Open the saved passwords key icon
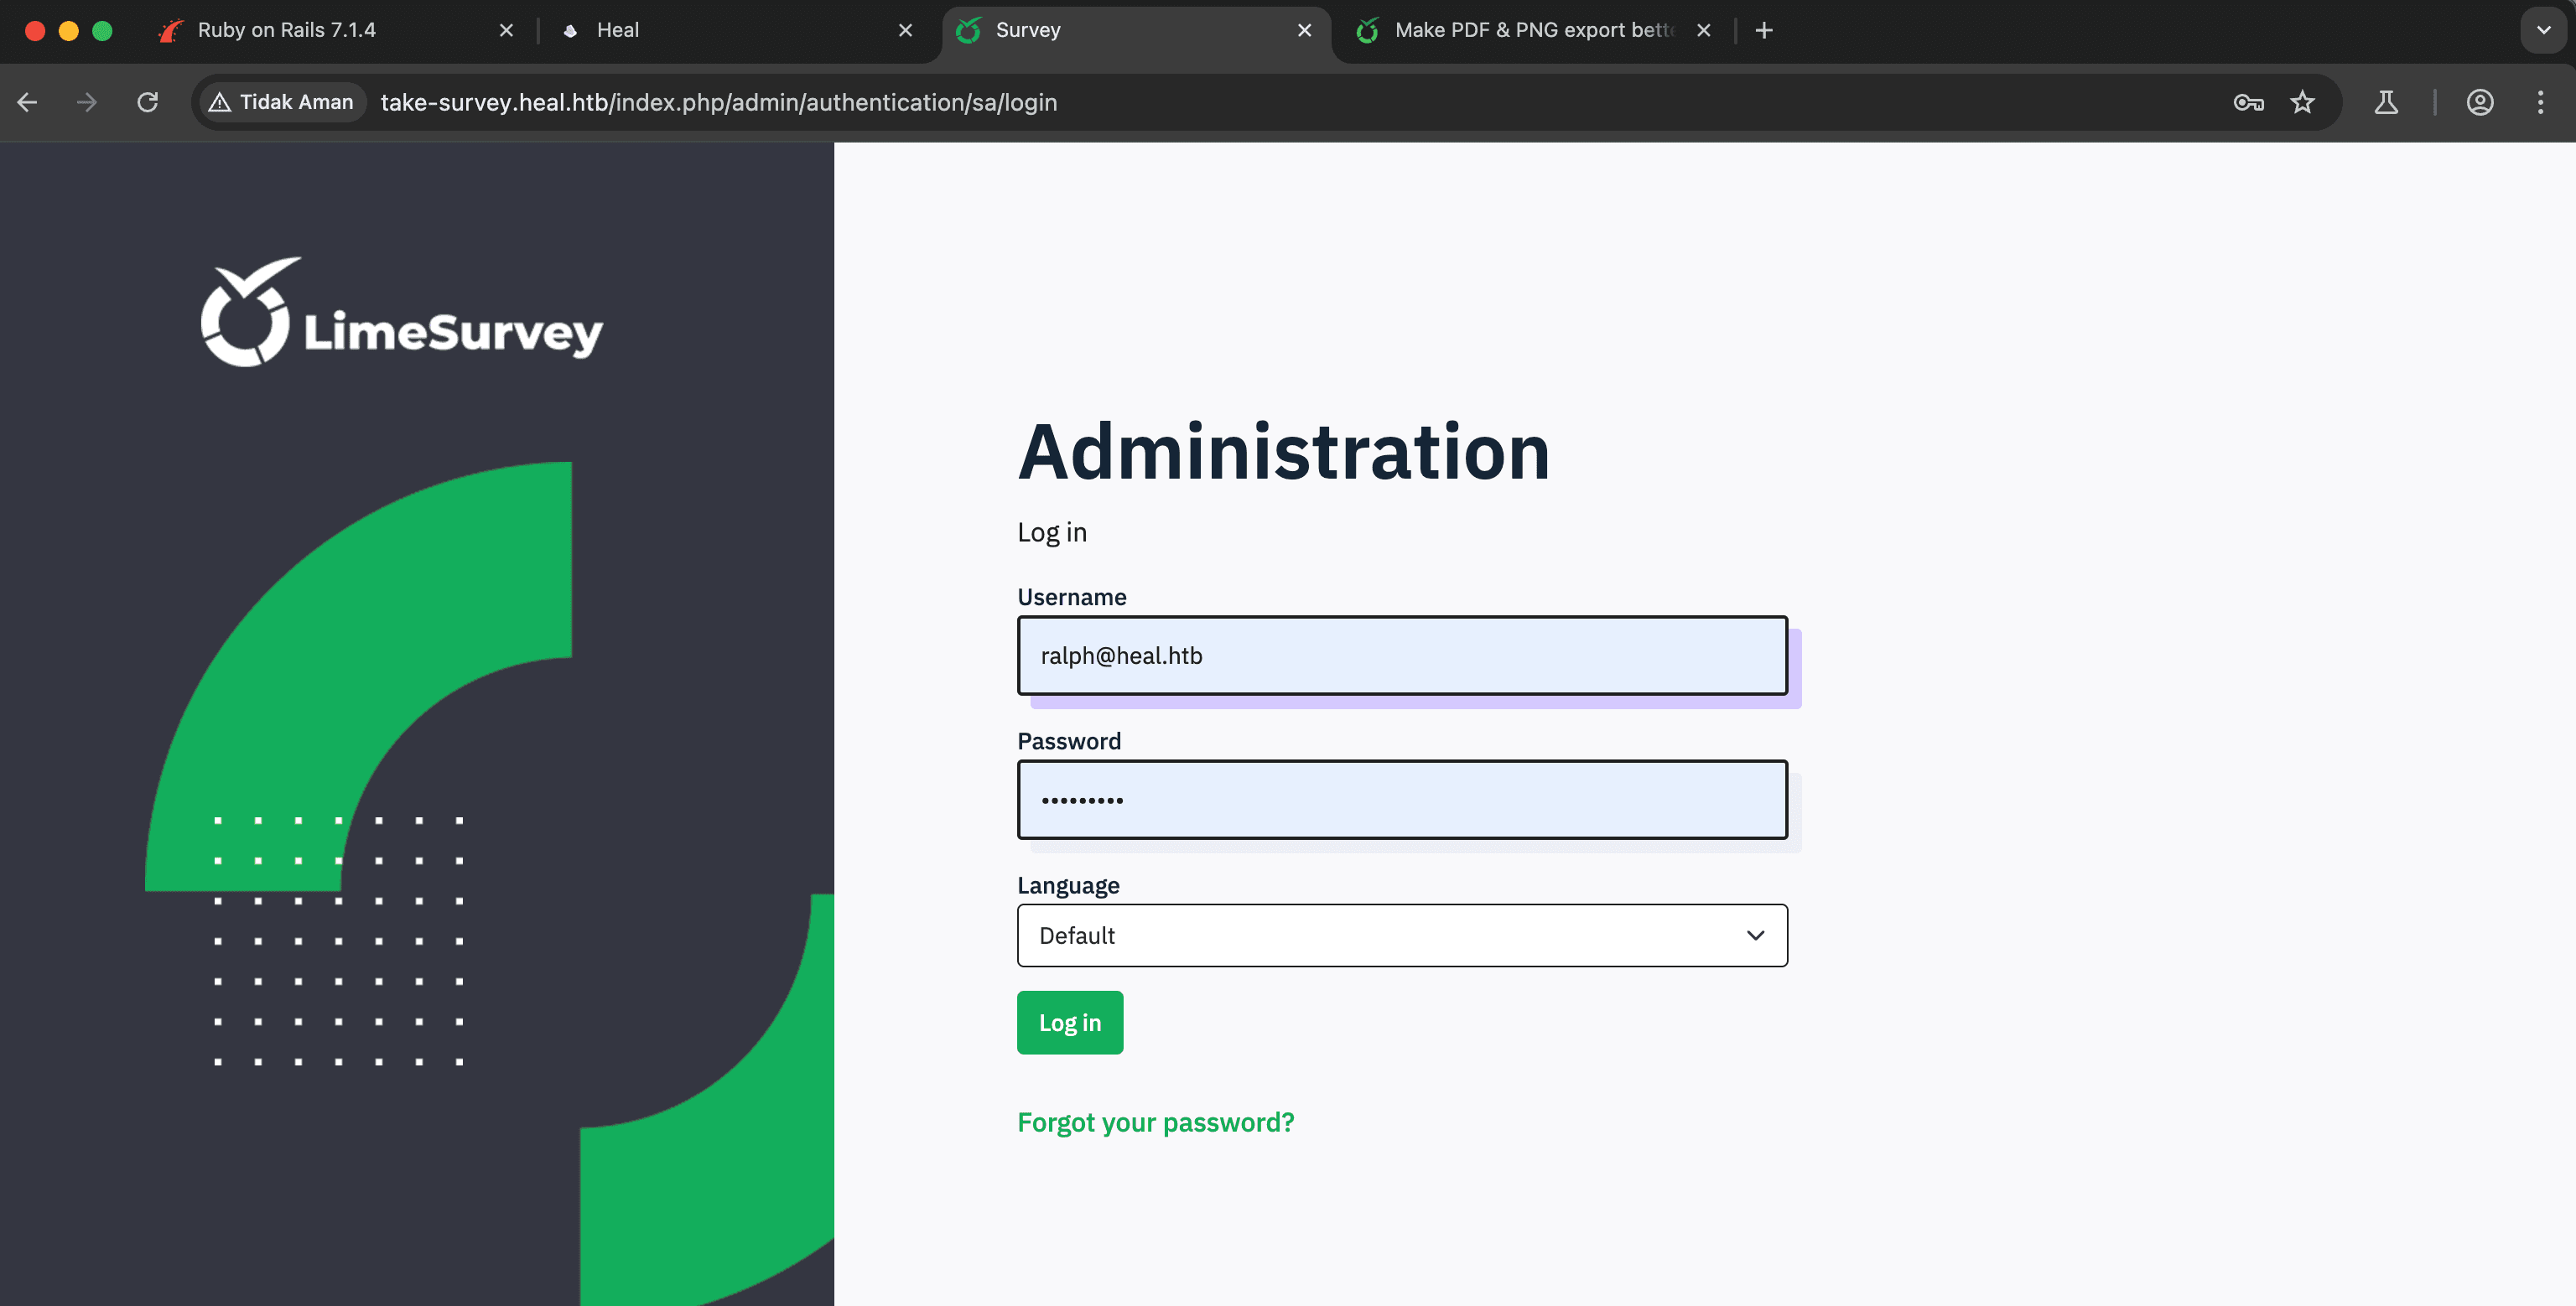Viewport: 2576px width, 1306px height. [x=2247, y=102]
